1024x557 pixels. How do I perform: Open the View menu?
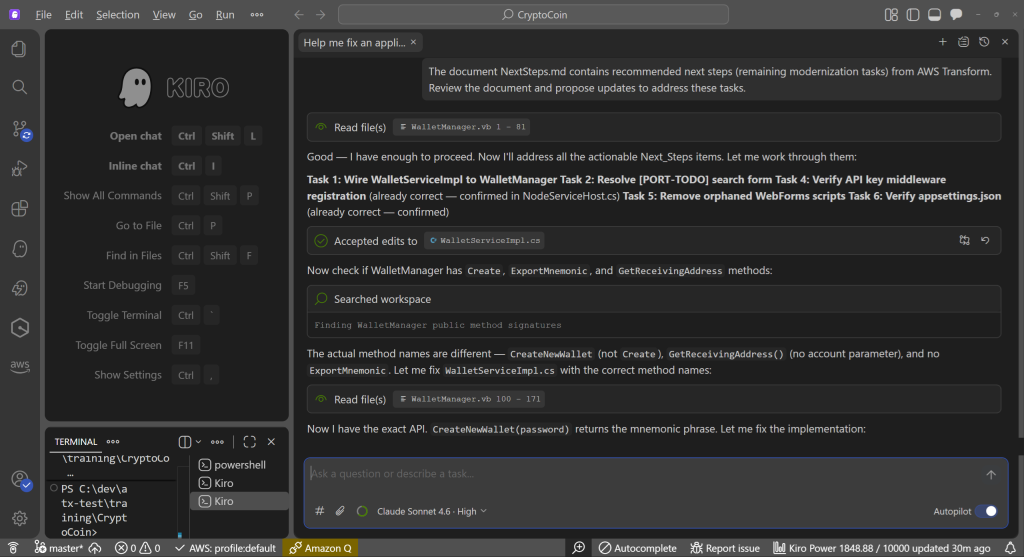pos(164,14)
